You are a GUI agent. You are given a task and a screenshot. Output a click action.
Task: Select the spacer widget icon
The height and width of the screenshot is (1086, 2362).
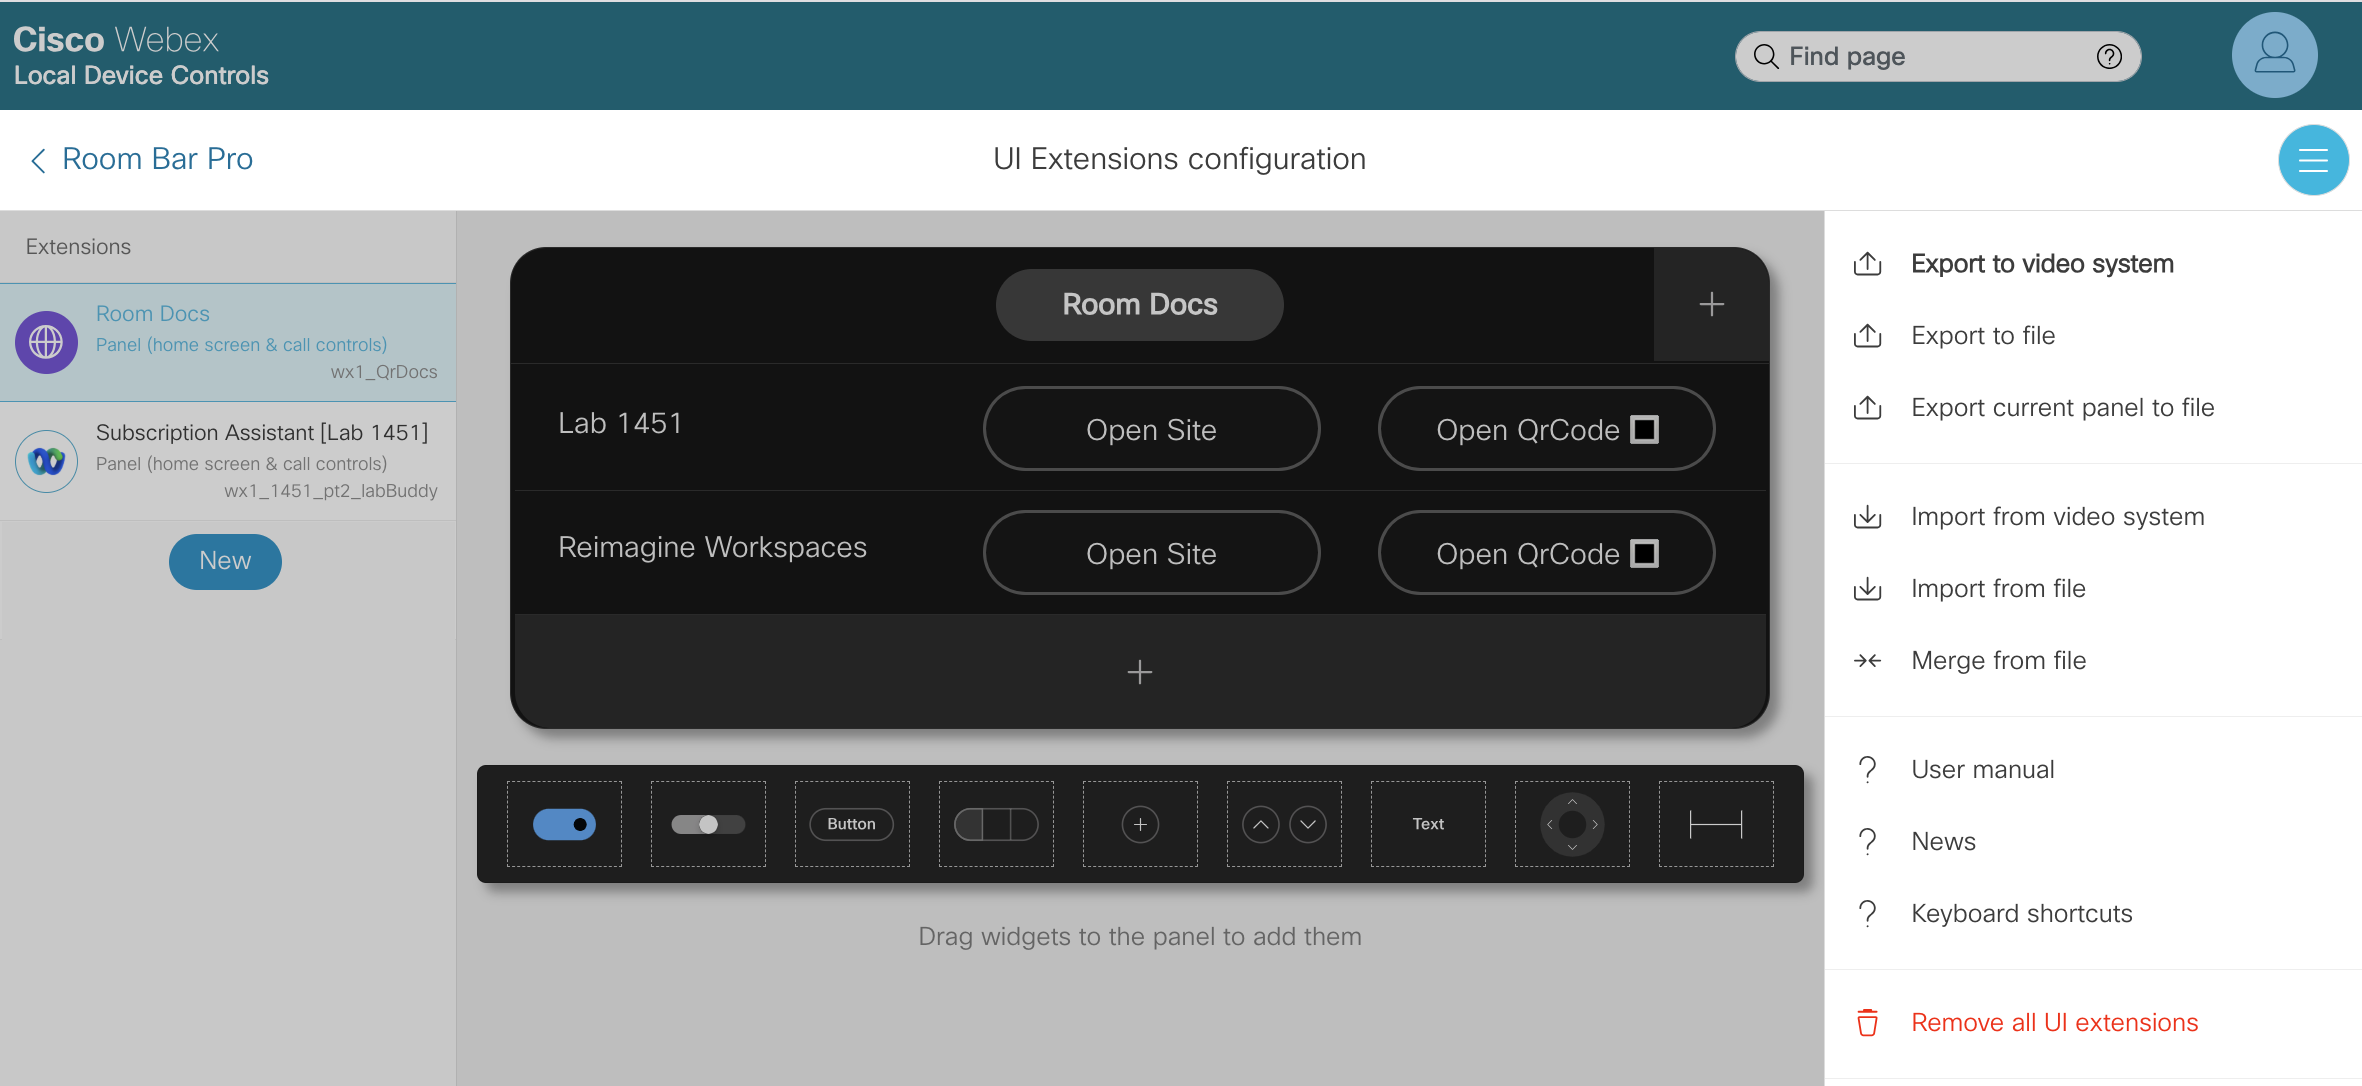point(1715,824)
